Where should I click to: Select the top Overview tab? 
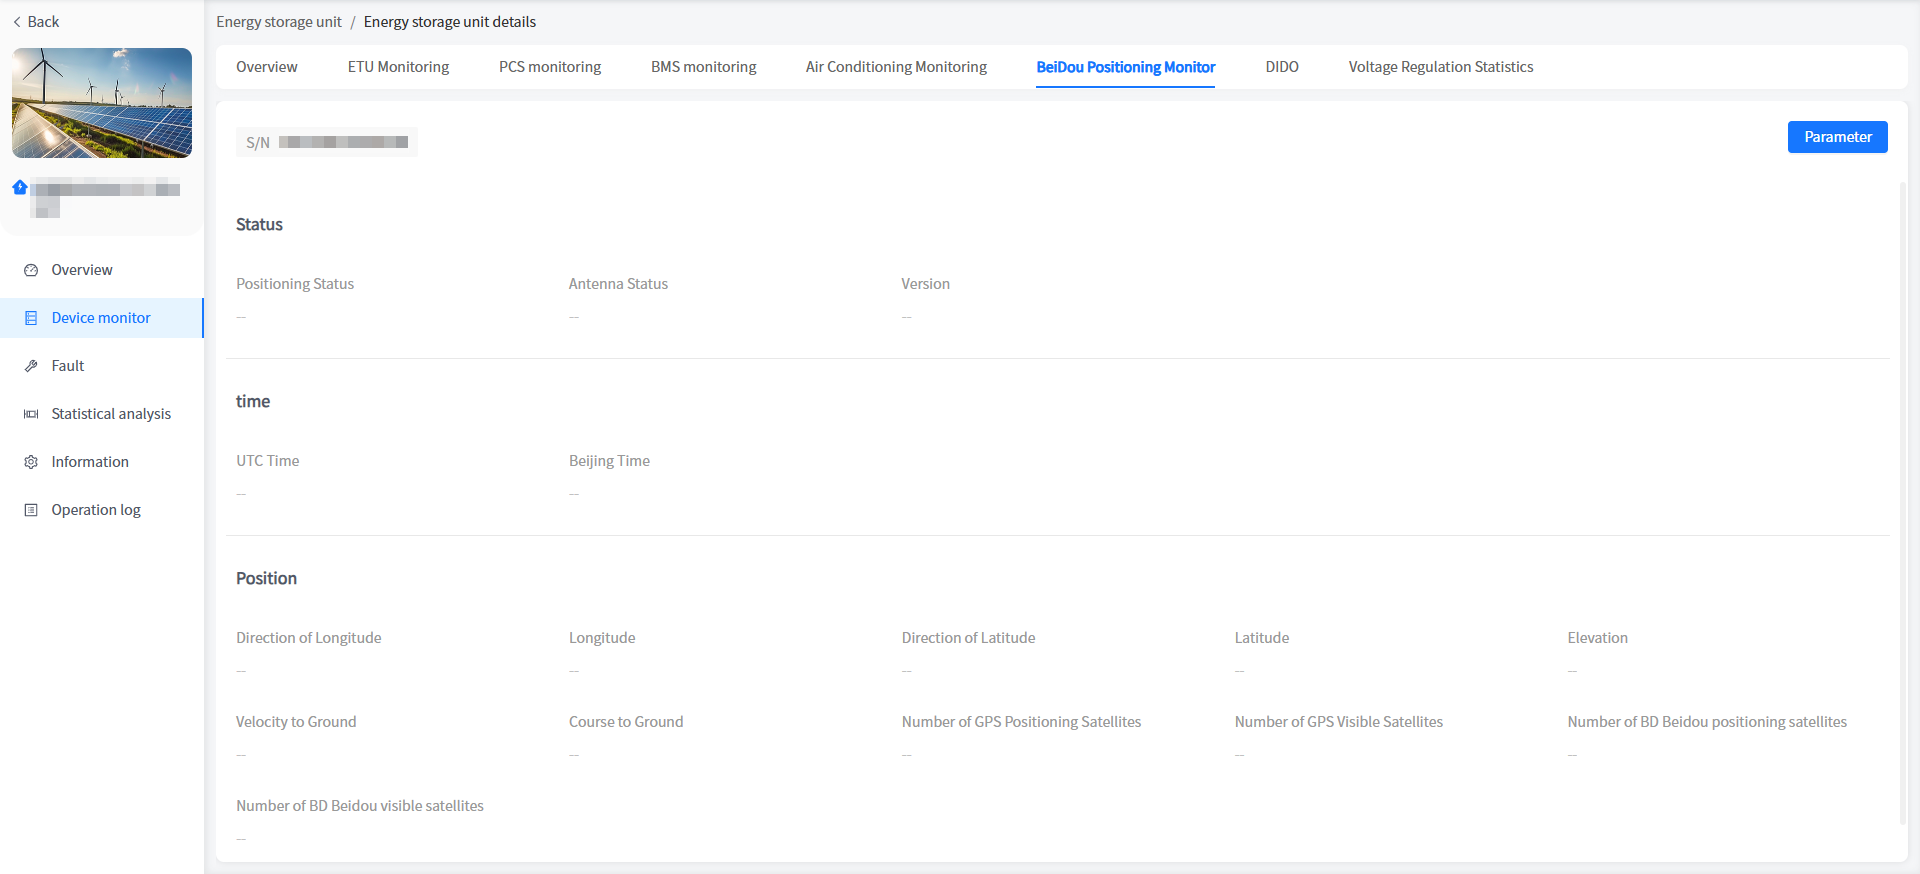[267, 67]
